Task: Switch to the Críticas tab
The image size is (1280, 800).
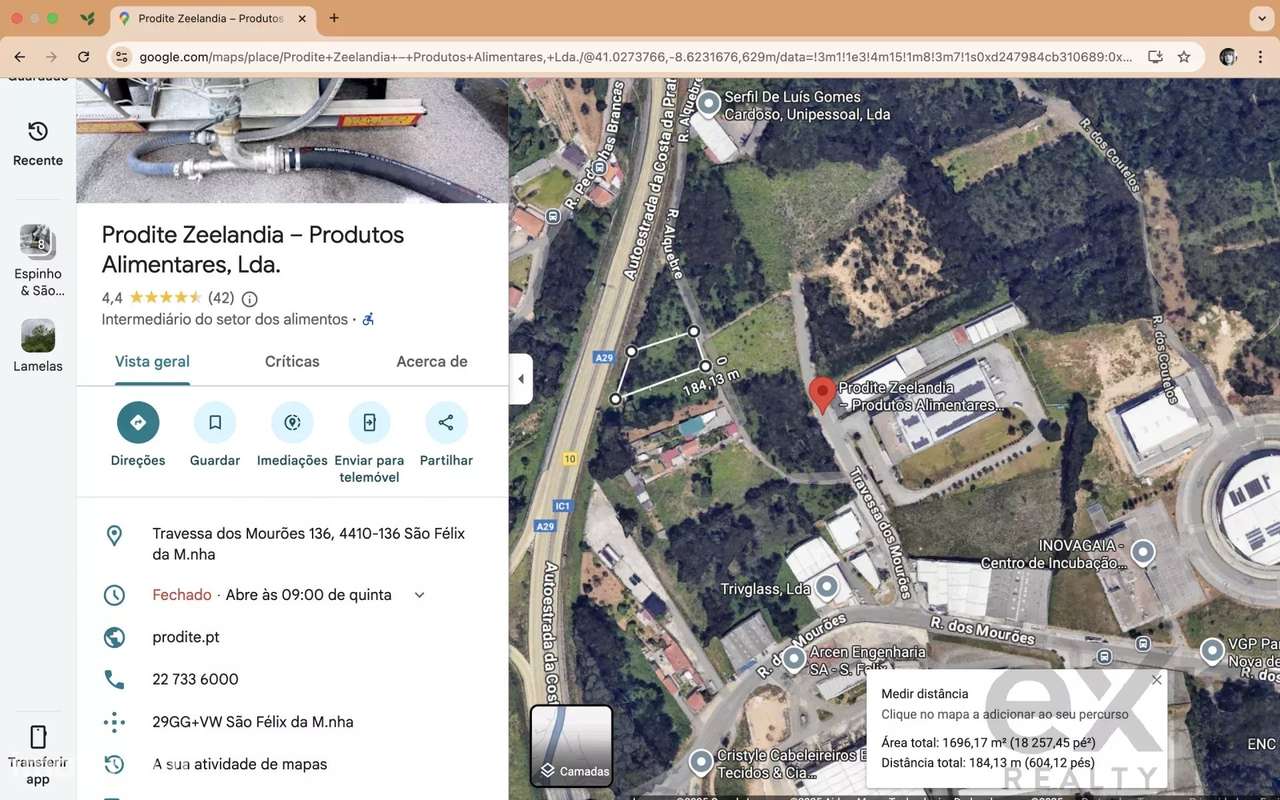Action: click(291, 361)
